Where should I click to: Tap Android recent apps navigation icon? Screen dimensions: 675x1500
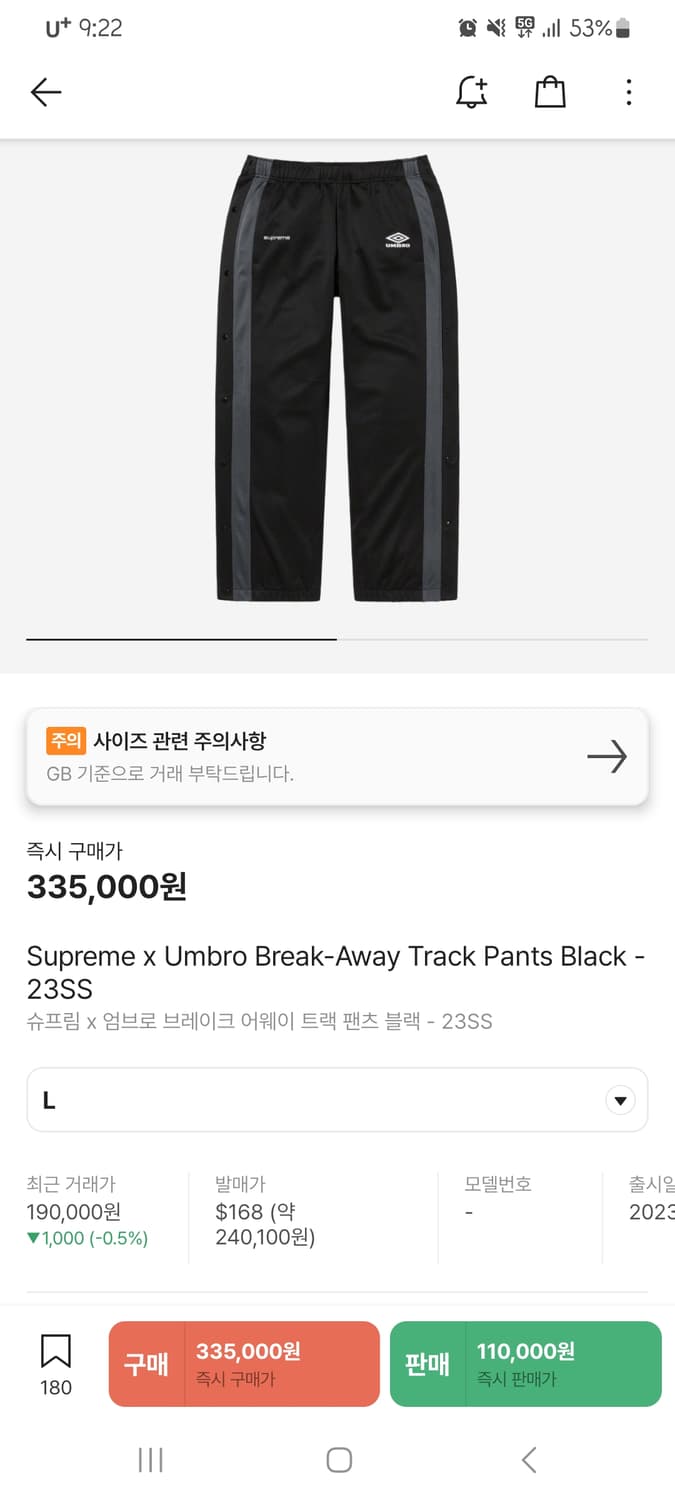click(x=150, y=1460)
